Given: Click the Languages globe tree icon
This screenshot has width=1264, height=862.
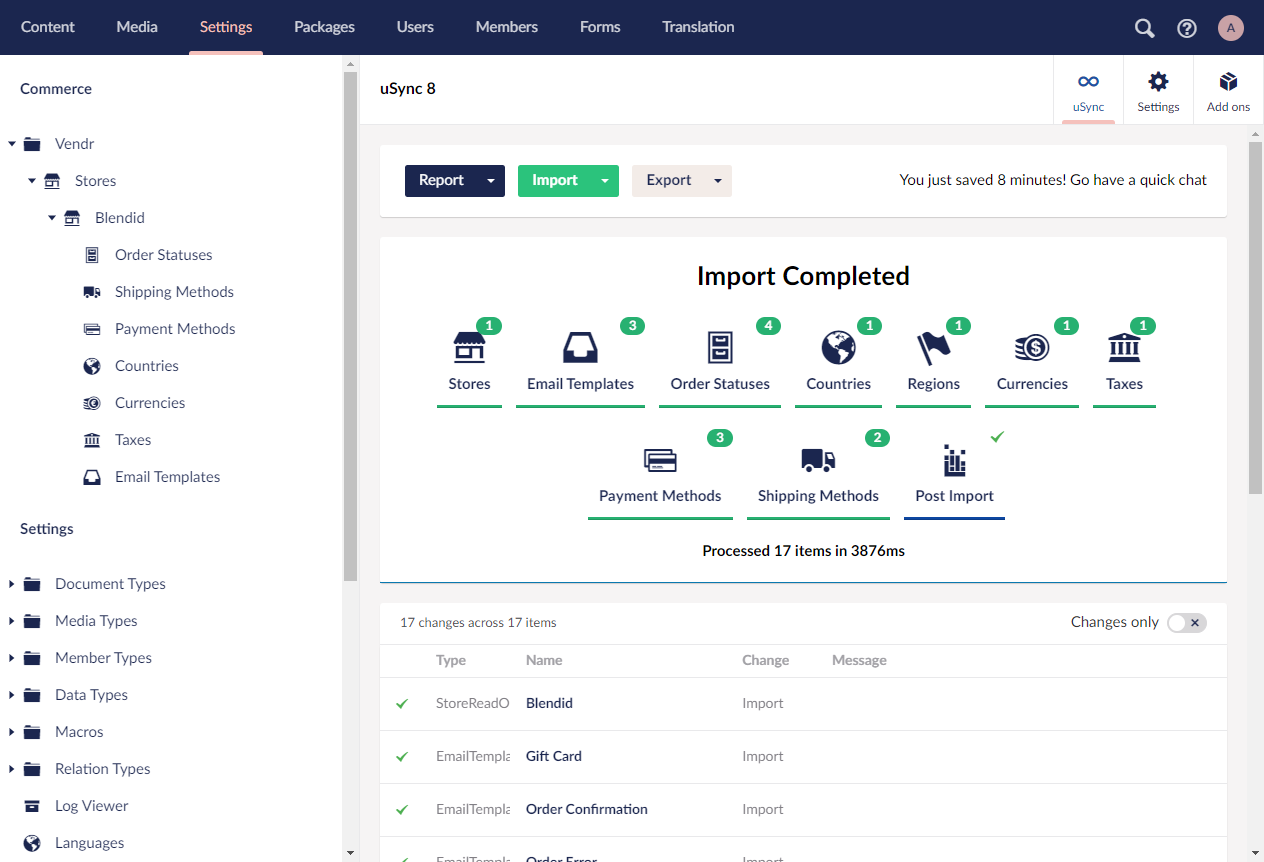Looking at the screenshot, I should [x=32, y=843].
